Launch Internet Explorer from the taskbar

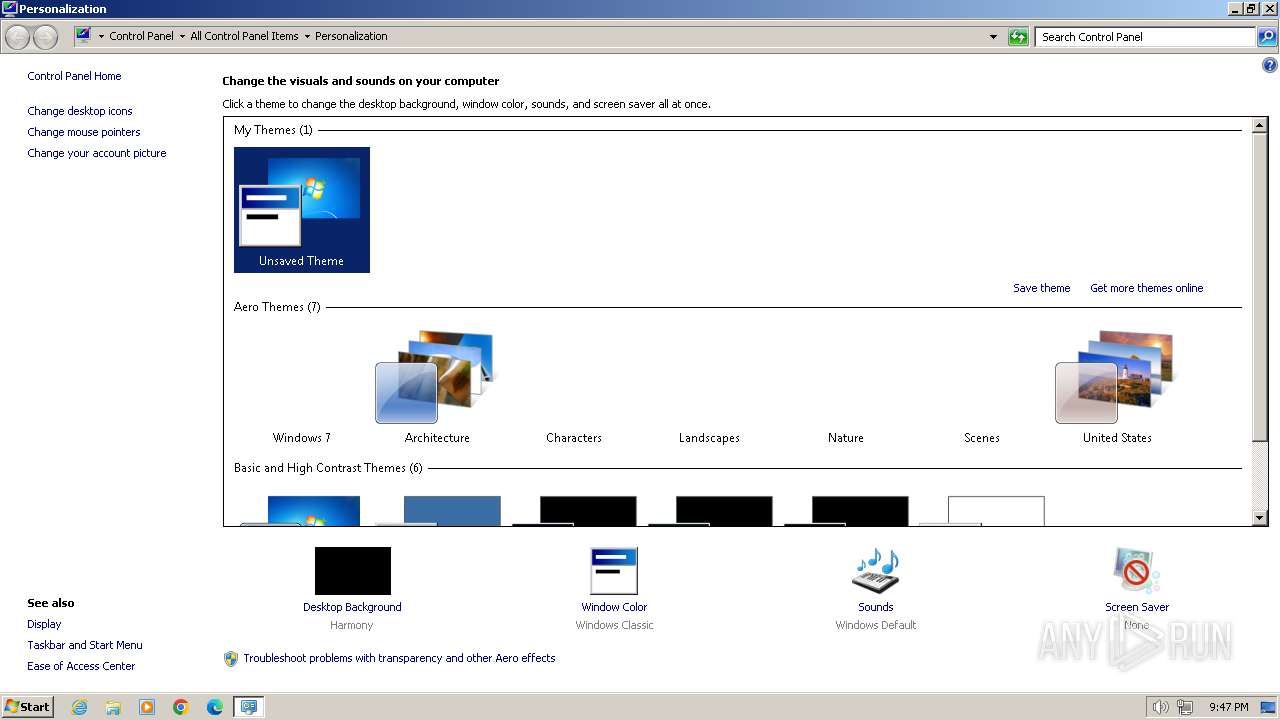coord(79,707)
